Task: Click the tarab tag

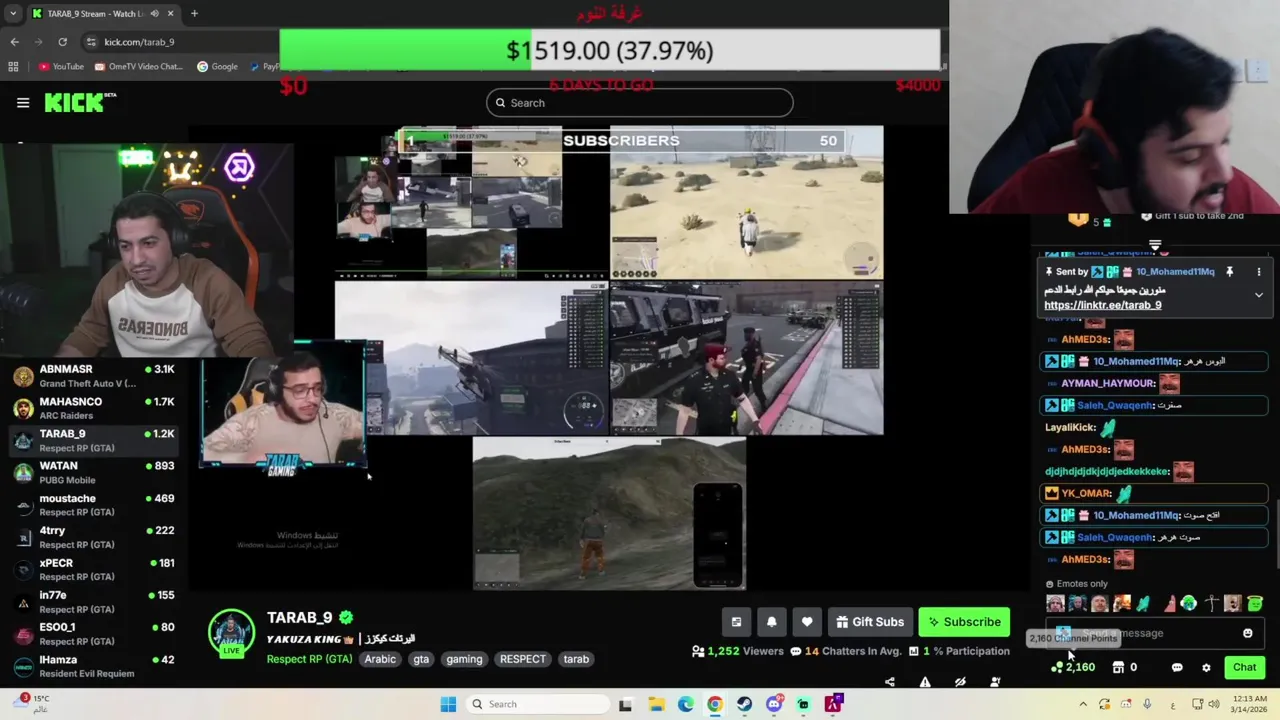Action: point(576,659)
